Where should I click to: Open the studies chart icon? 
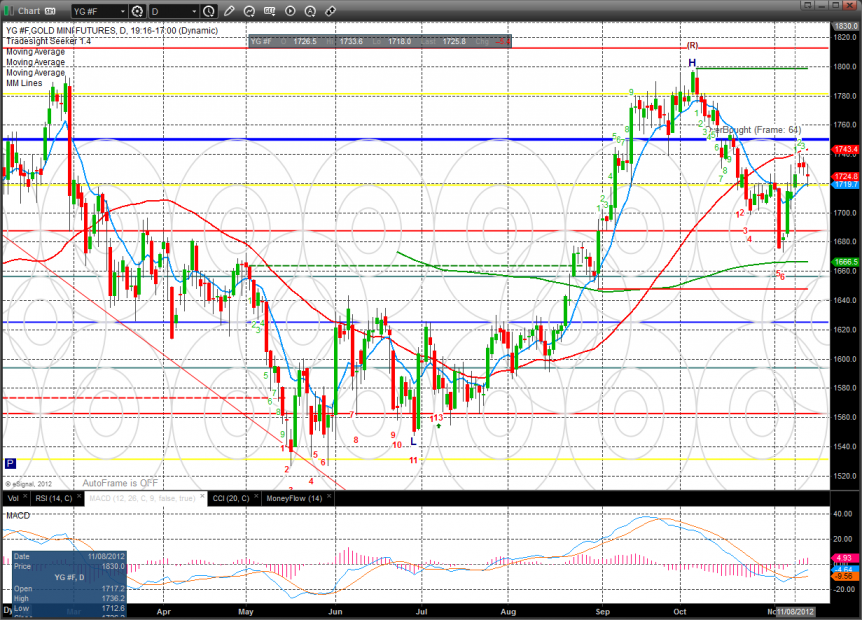(x=249, y=11)
